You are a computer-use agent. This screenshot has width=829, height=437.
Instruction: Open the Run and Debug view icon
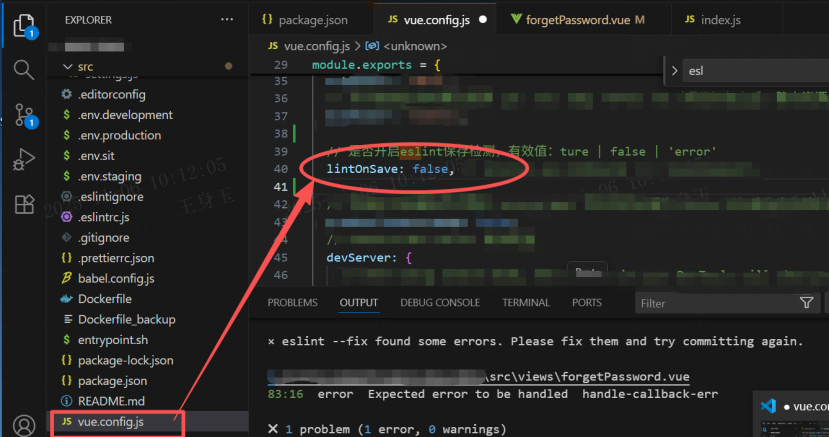click(23, 159)
